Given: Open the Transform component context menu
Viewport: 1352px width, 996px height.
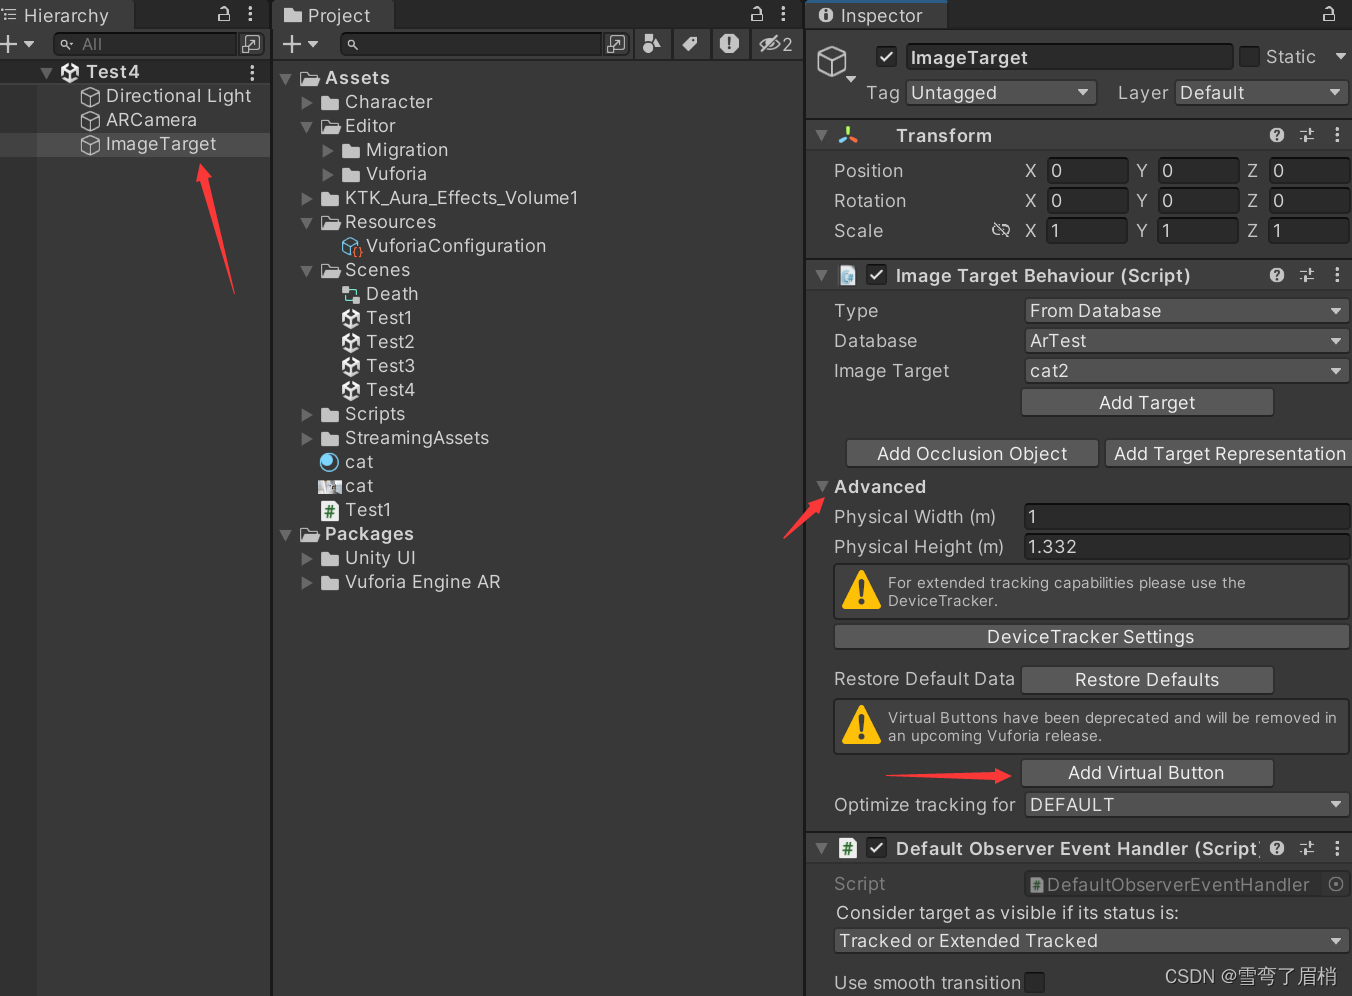Looking at the screenshot, I should pyautogui.click(x=1337, y=135).
